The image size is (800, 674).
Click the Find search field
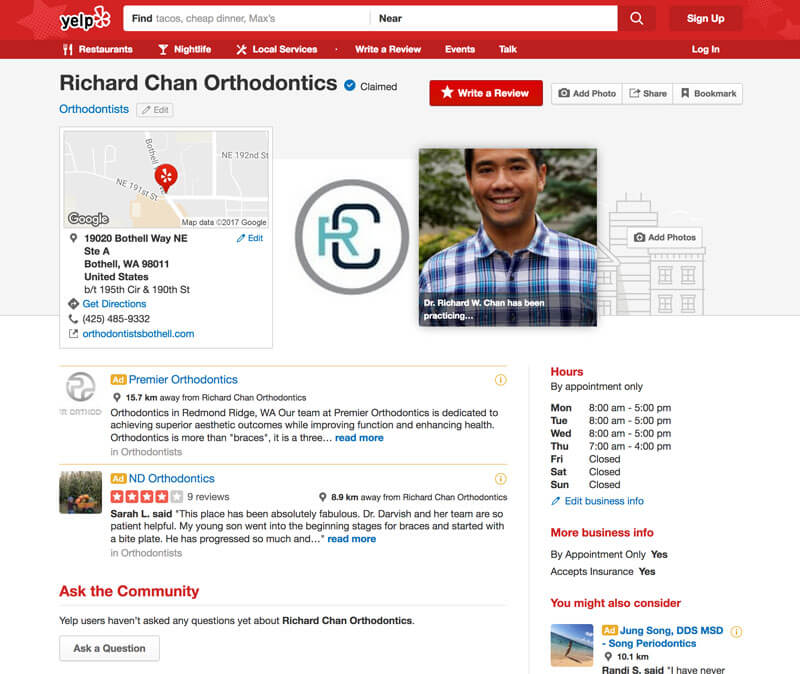coord(247,18)
